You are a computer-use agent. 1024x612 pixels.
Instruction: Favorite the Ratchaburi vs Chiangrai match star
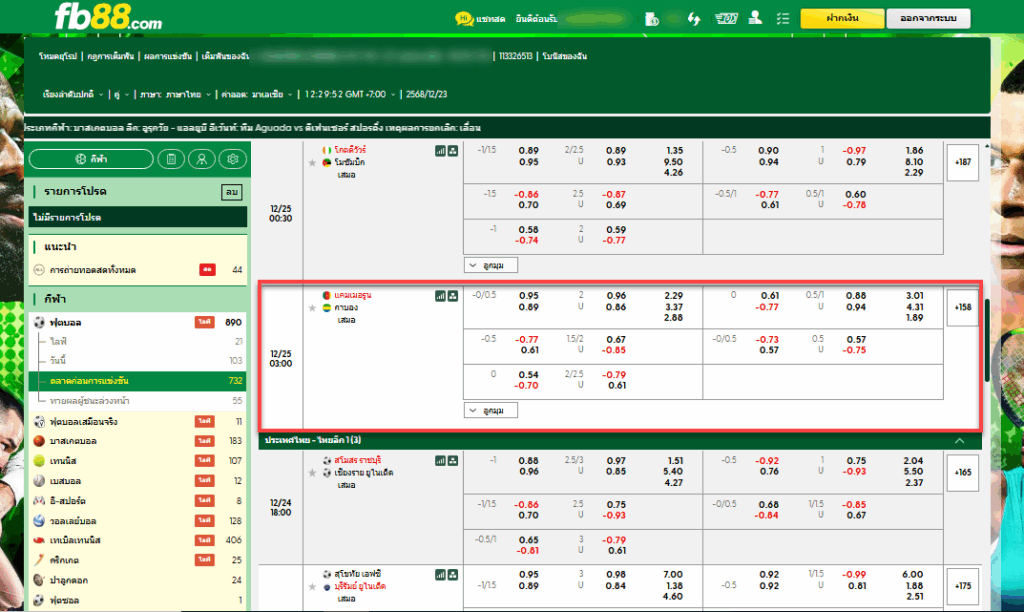pos(312,472)
